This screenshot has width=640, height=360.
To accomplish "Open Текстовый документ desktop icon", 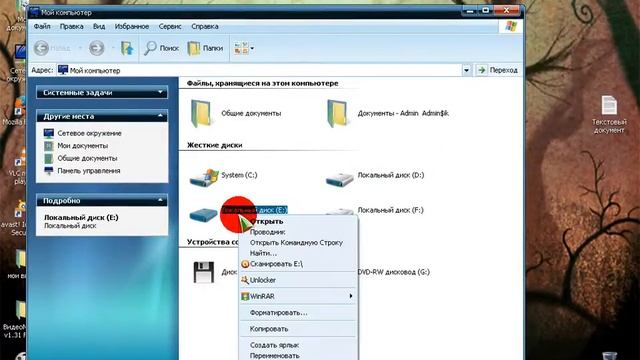I will pyautogui.click(x=609, y=114).
